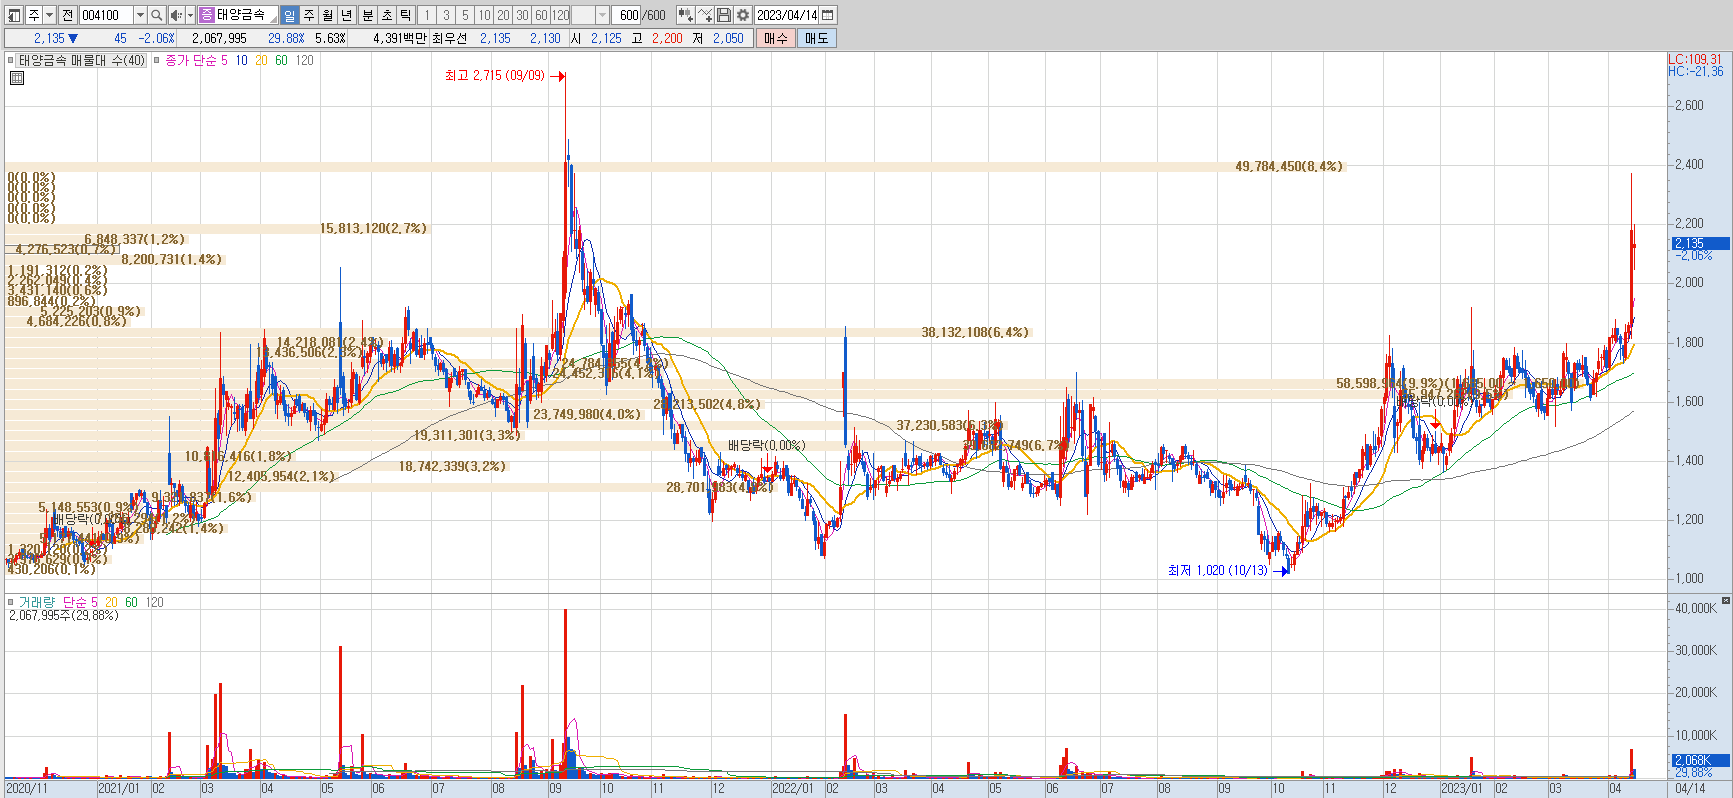
Task: Click the 2,067,995주(29.88%) volume text
Action: (x=64, y=615)
